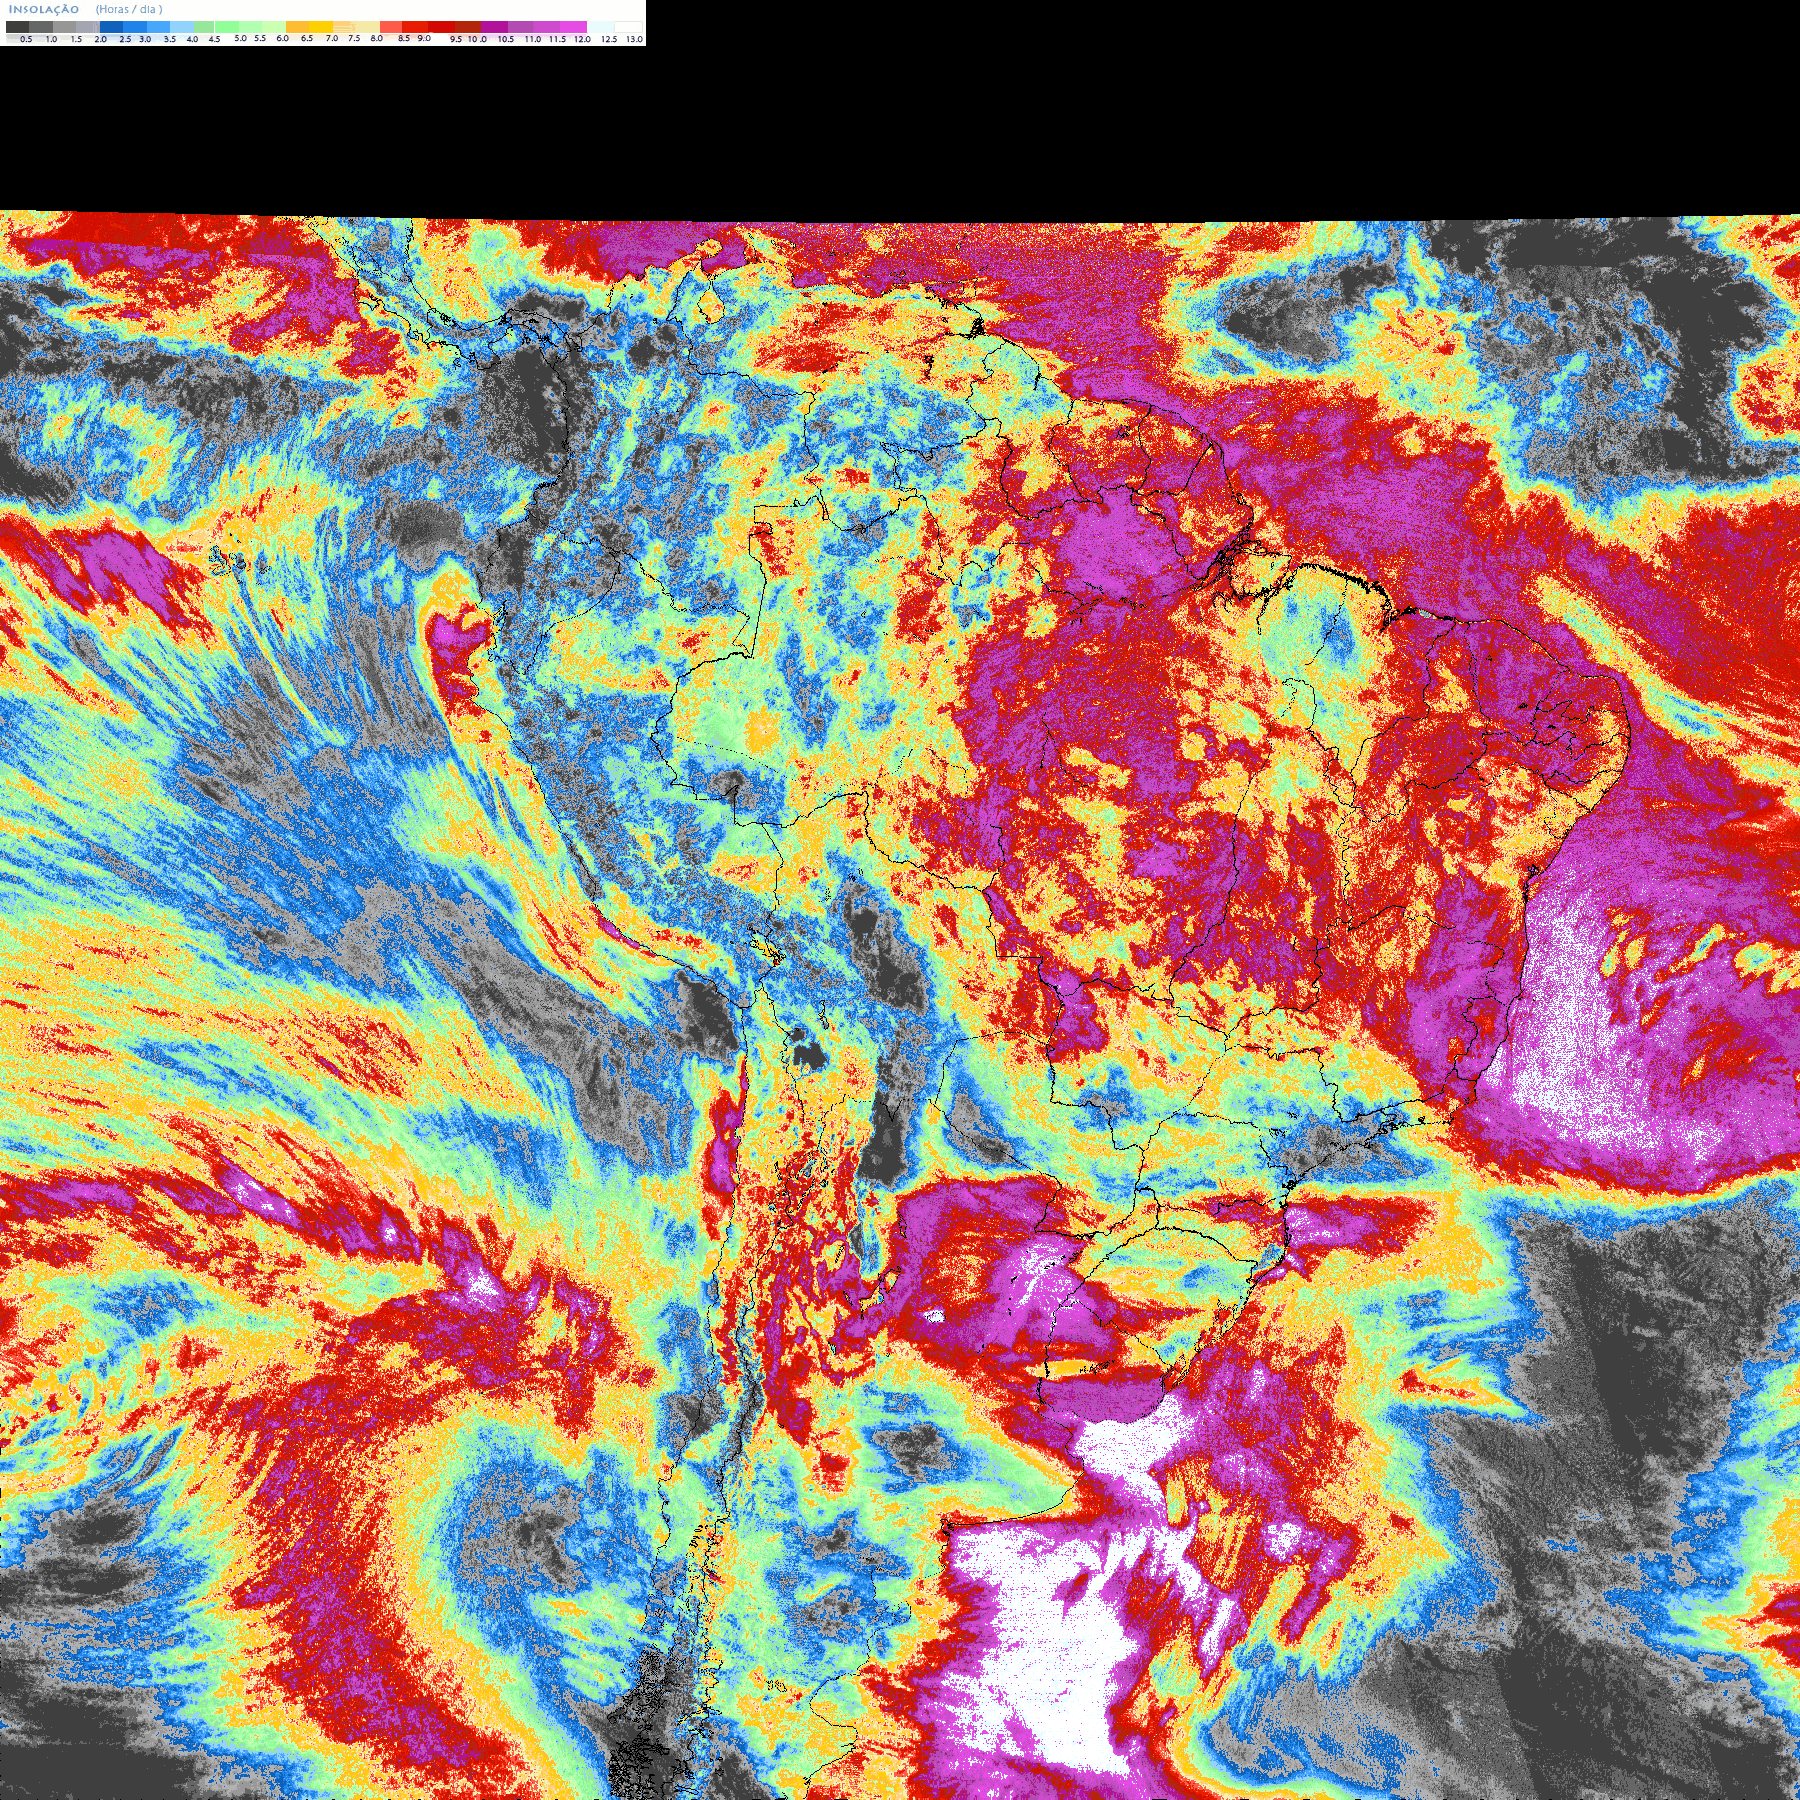The width and height of the screenshot is (1800, 1800).
Task: Click the 5.0 legend value
Action: click(240, 38)
